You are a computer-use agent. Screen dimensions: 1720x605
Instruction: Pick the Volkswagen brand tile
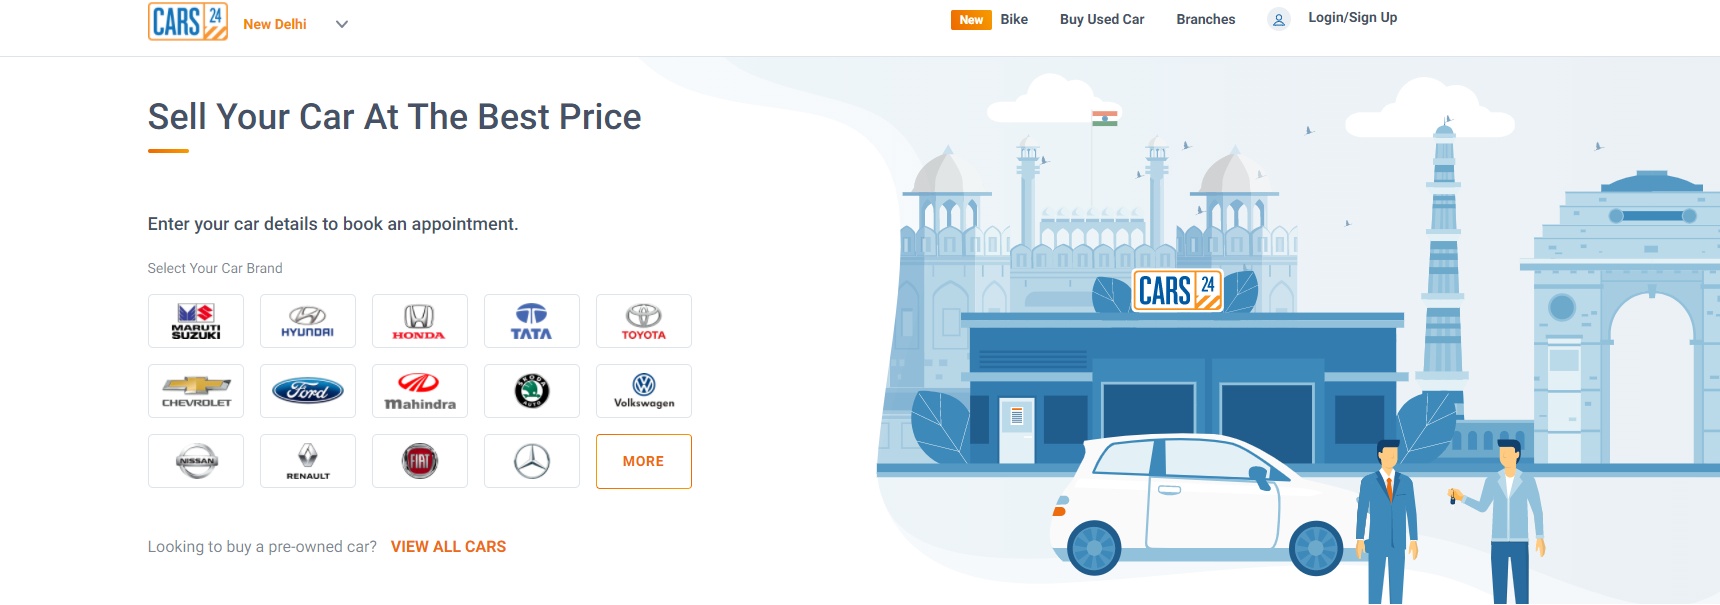tap(644, 391)
